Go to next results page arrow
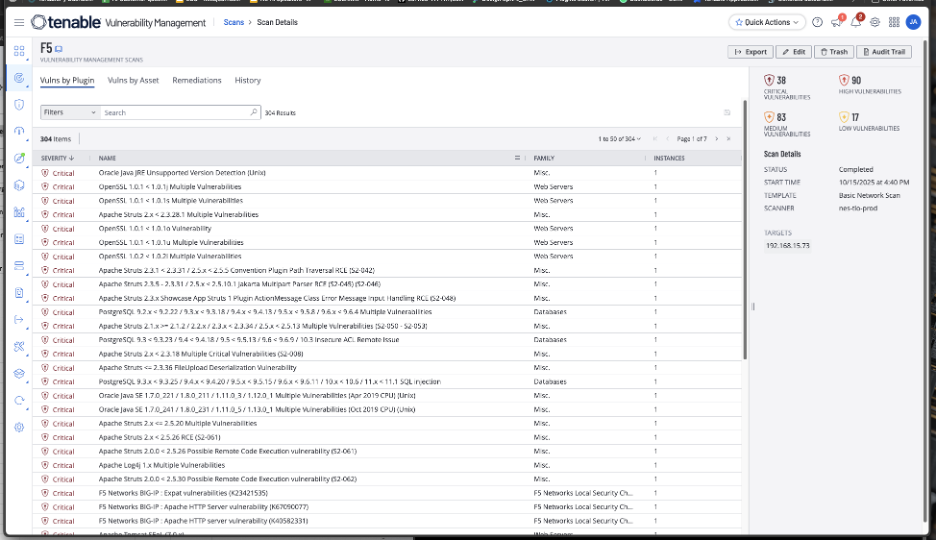The image size is (936, 540). click(716, 139)
